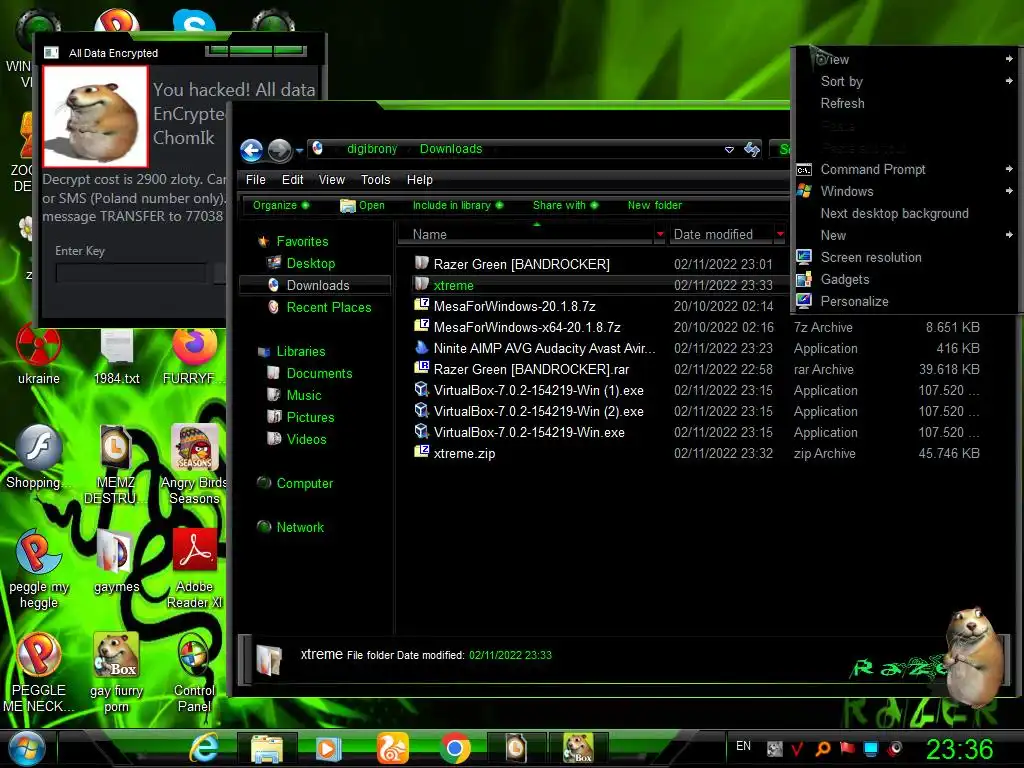Open Control Panel desktop shortcut
The image size is (1024, 768).
click(x=194, y=673)
